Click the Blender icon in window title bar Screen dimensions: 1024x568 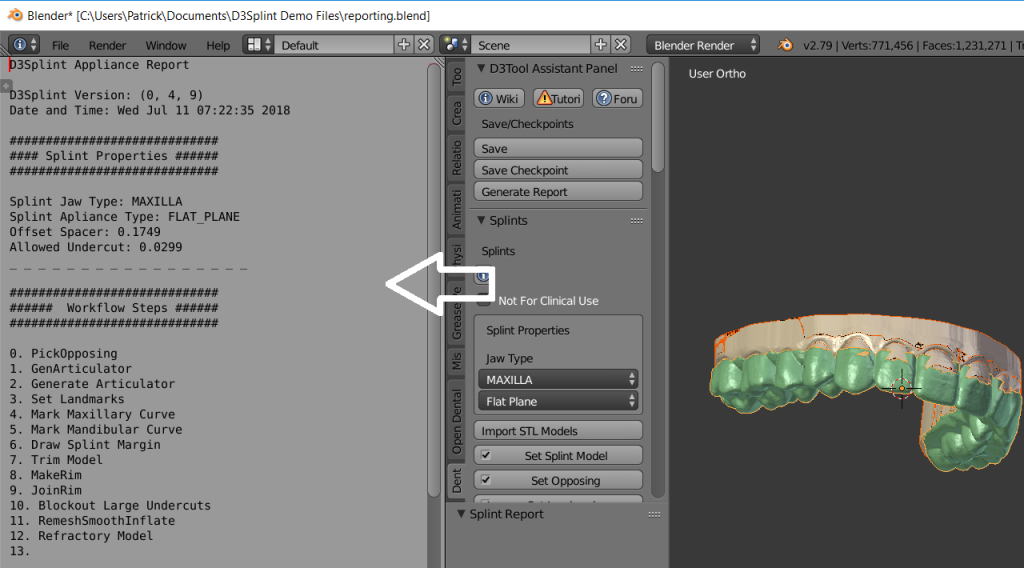[x=14, y=15]
